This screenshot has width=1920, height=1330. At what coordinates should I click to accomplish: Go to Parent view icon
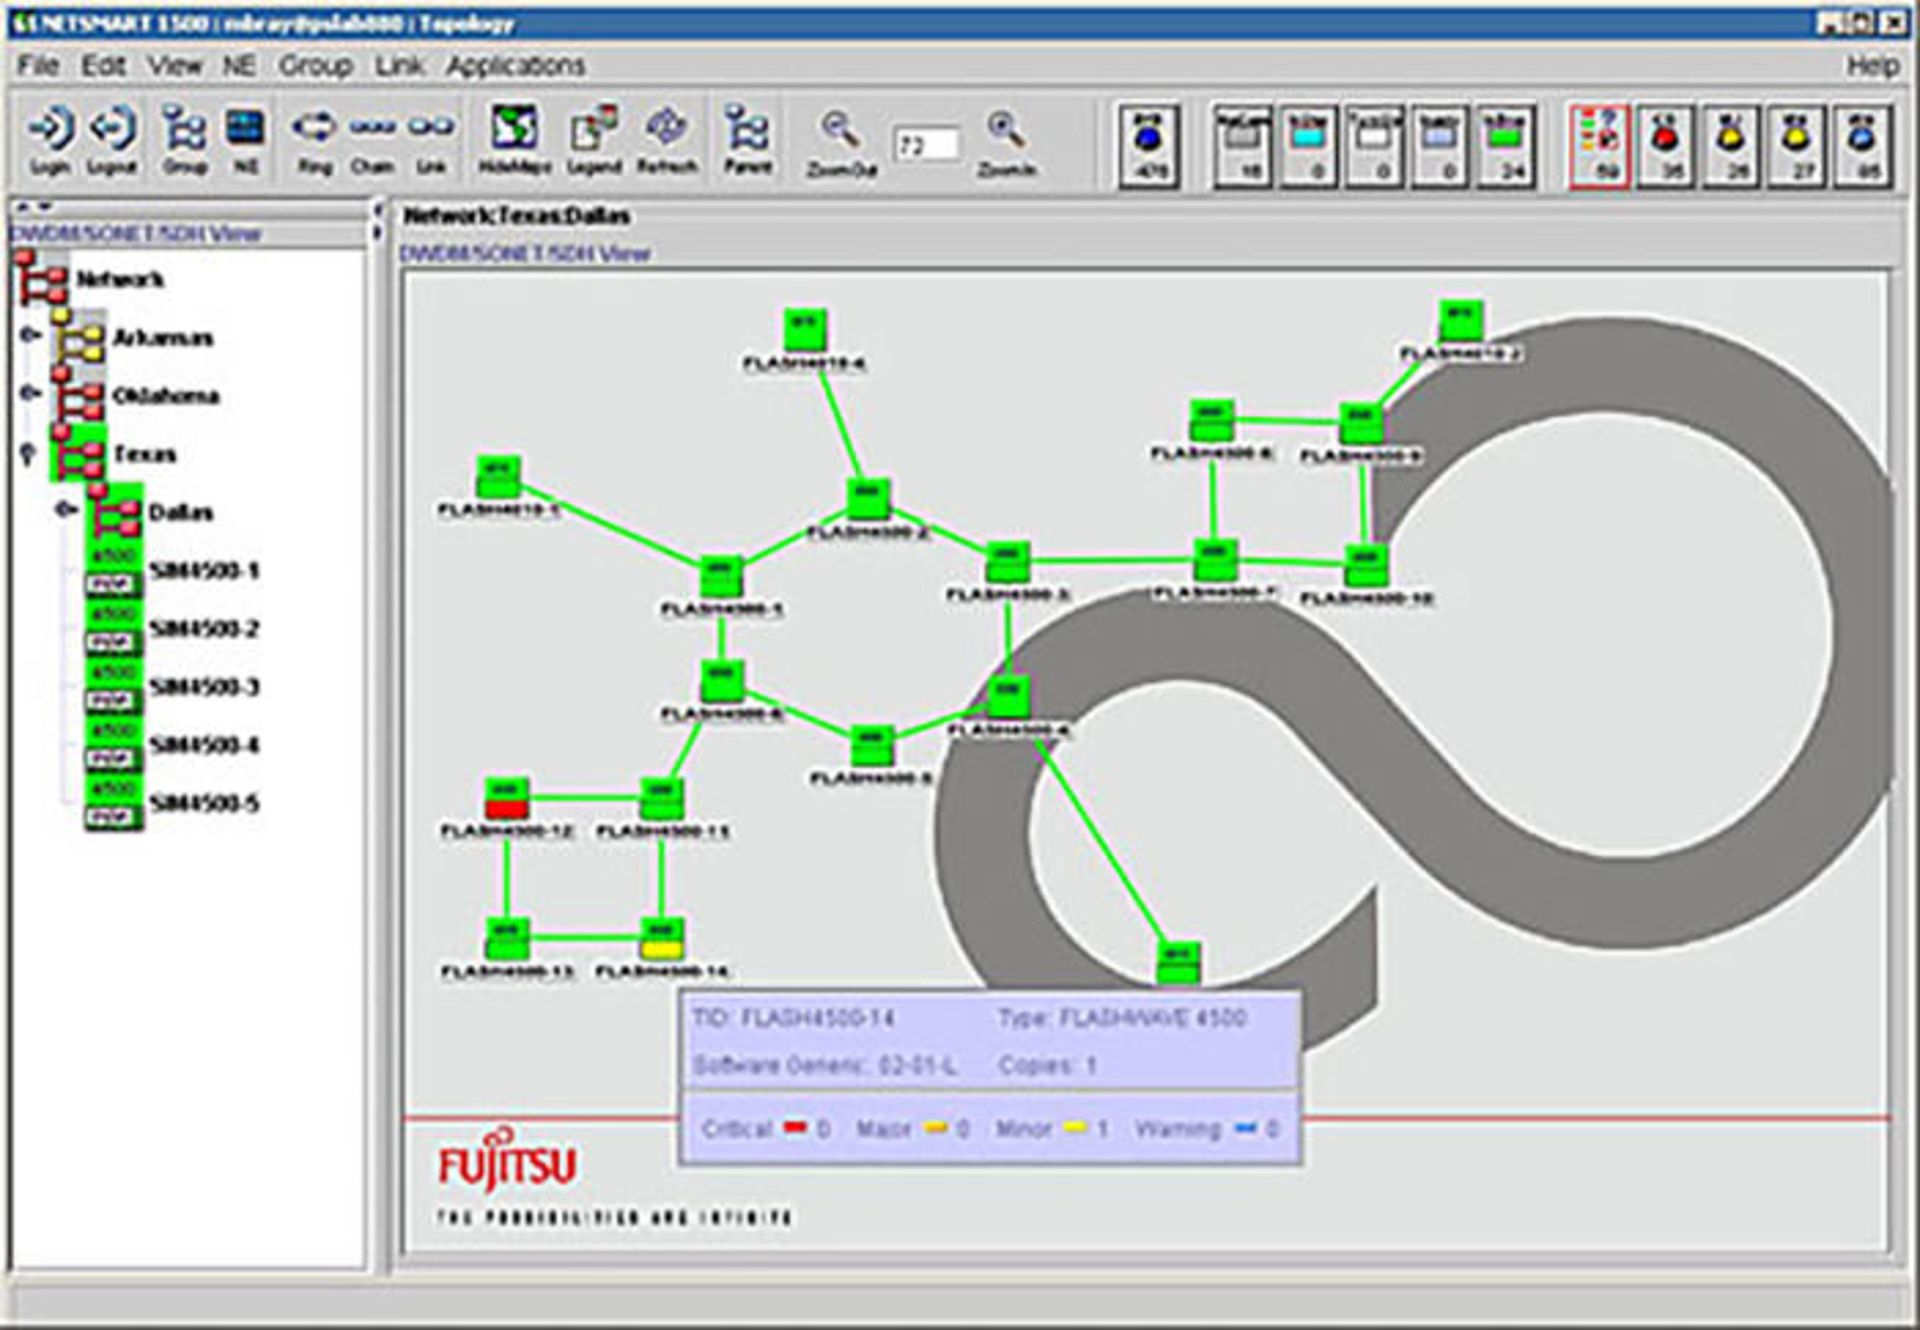click(x=747, y=139)
